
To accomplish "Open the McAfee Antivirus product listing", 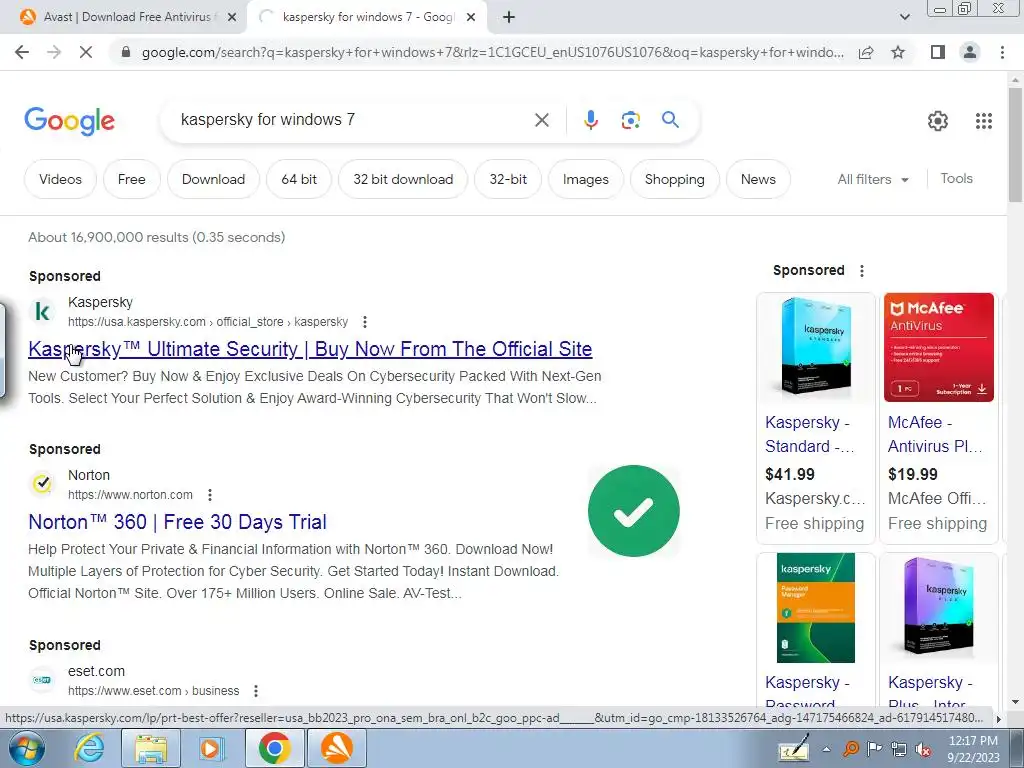I will pyautogui.click(x=935, y=434).
